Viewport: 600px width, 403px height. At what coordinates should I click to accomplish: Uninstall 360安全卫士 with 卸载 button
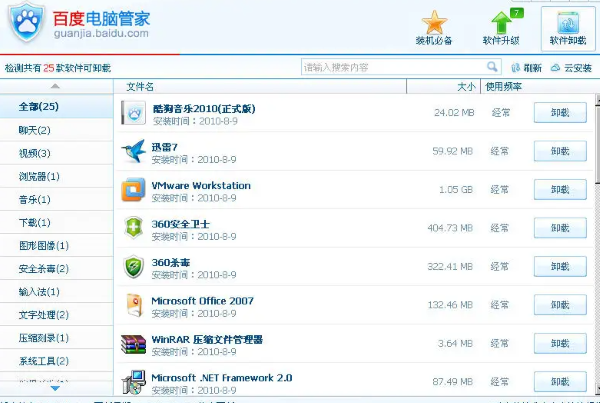pos(560,228)
